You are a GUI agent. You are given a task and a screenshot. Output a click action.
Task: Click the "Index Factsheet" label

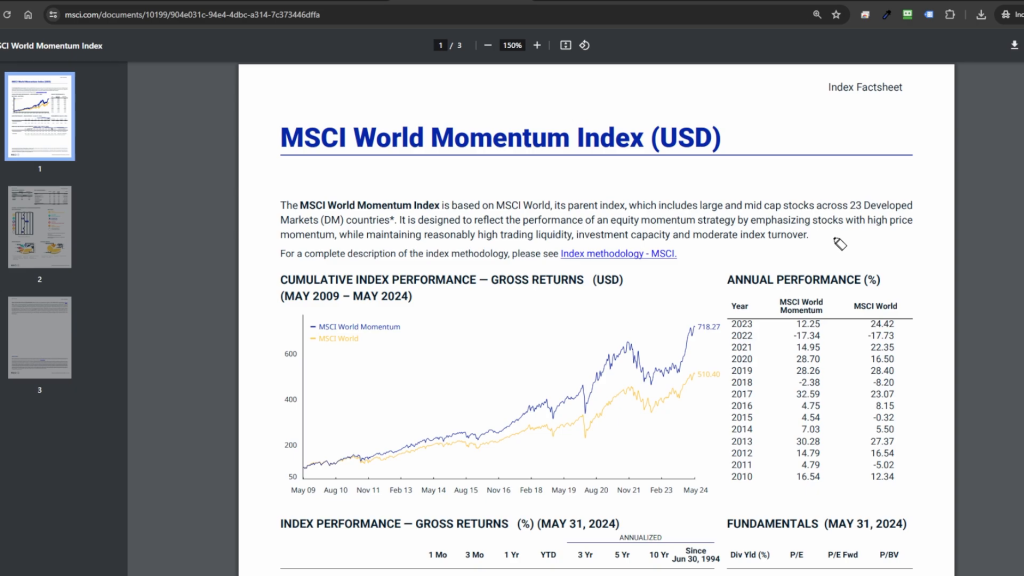click(x=865, y=87)
